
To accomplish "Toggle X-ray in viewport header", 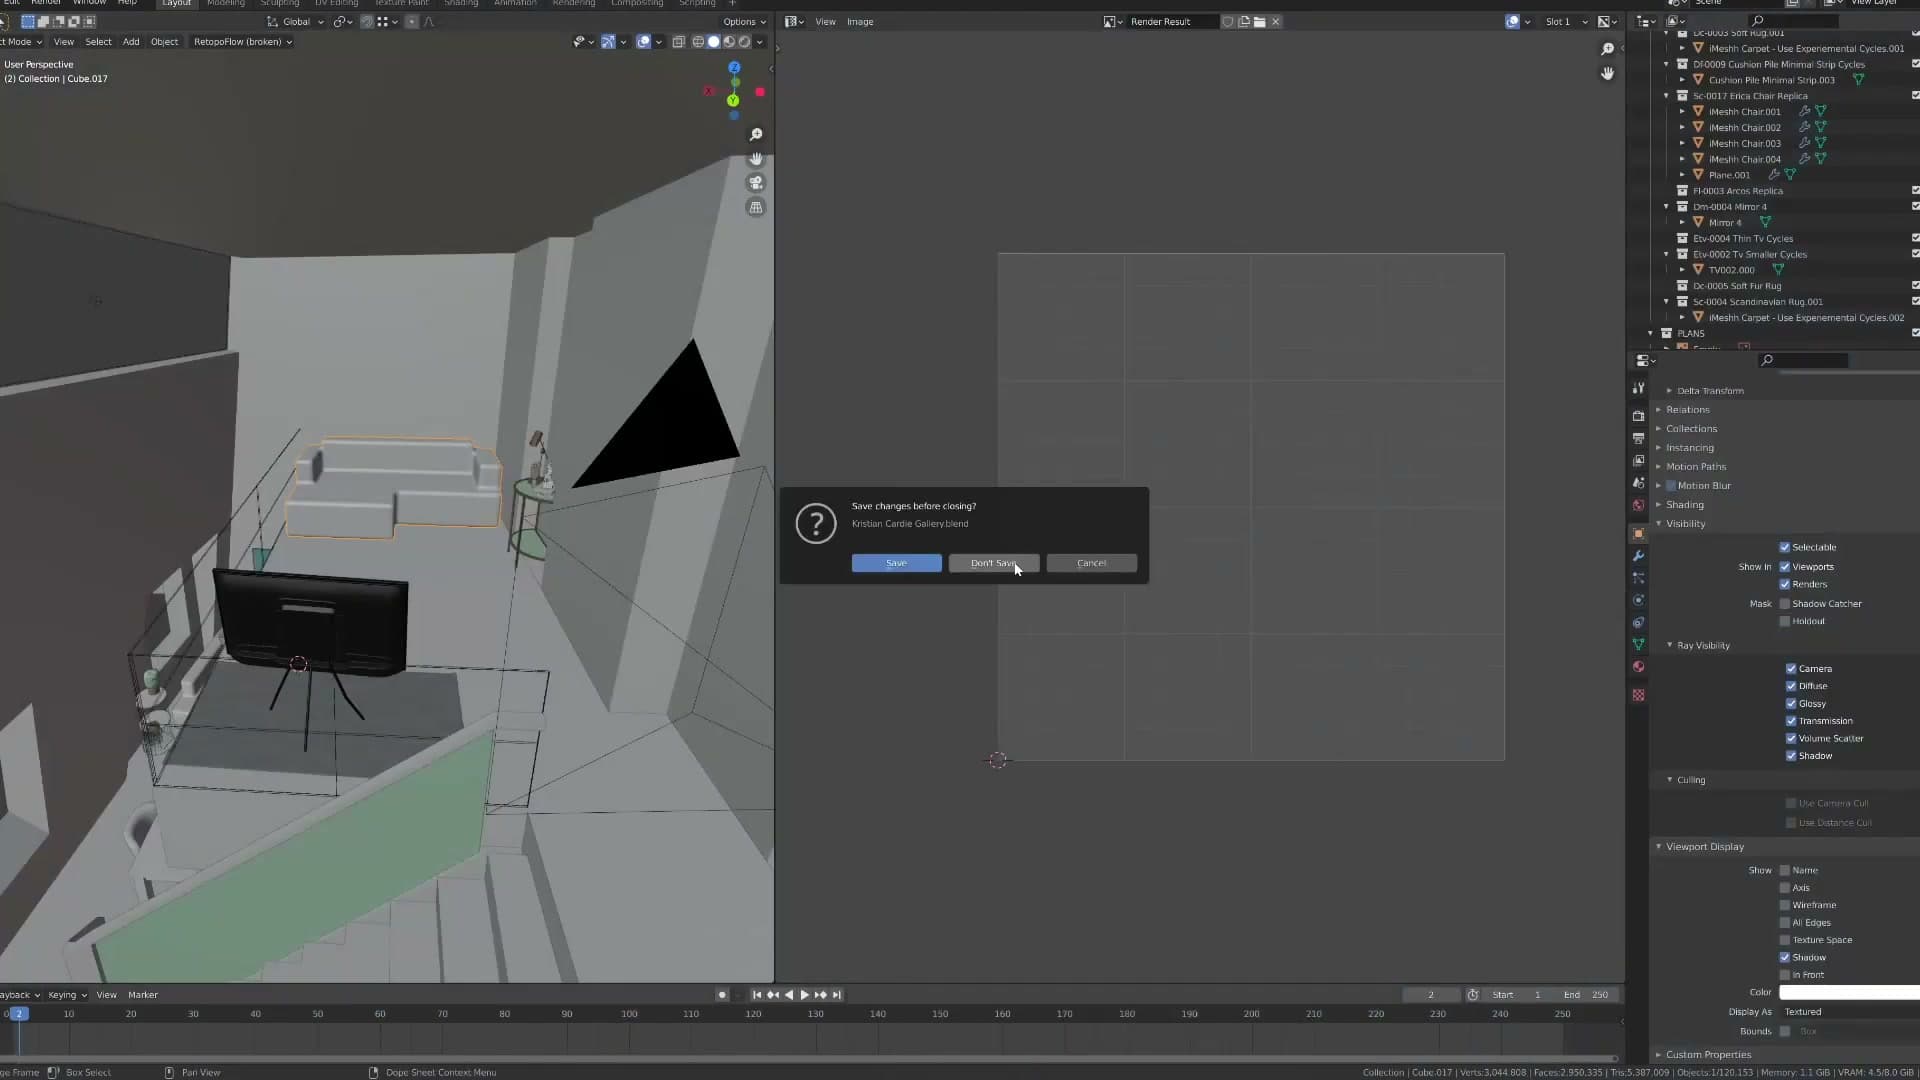I will (679, 42).
